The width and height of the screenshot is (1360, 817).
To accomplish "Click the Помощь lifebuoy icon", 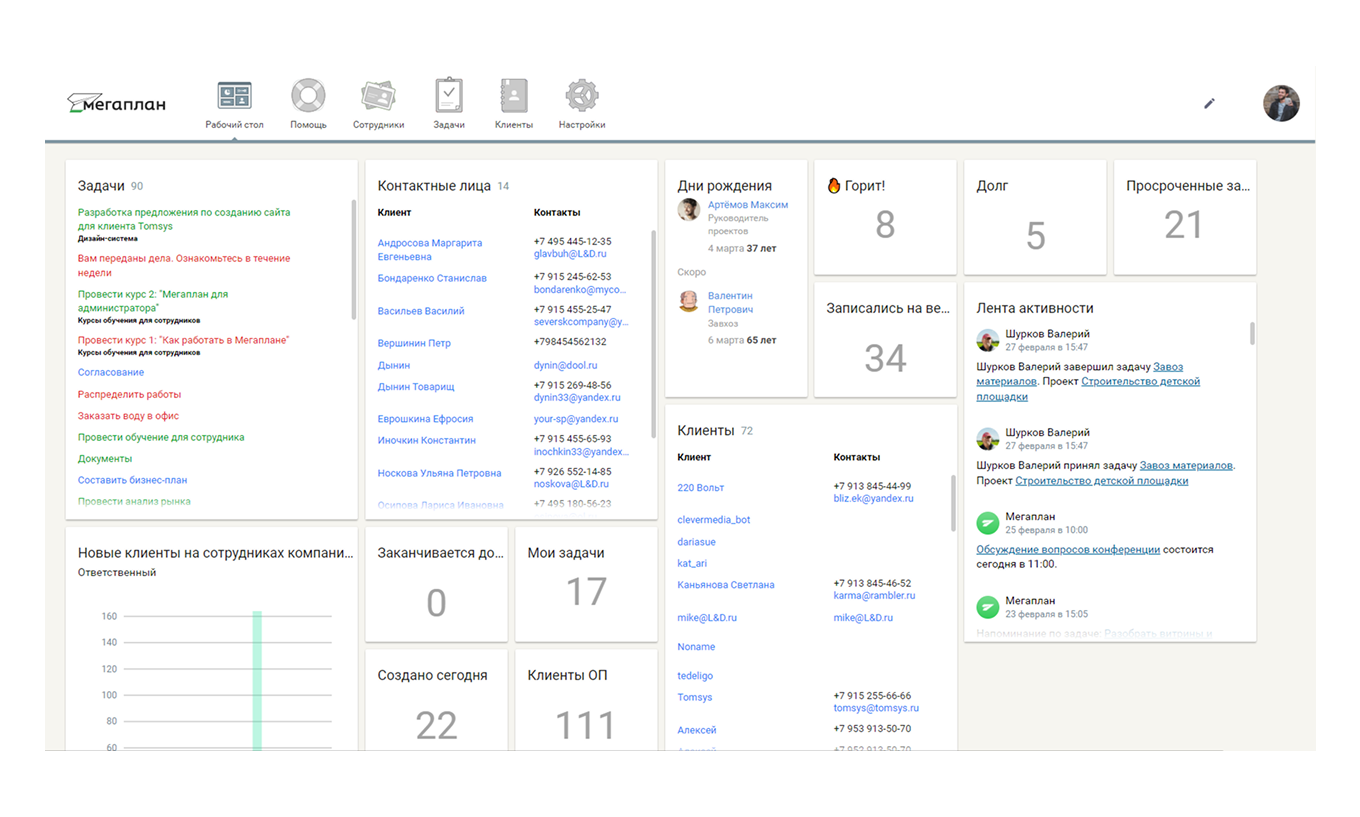I will coord(308,97).
